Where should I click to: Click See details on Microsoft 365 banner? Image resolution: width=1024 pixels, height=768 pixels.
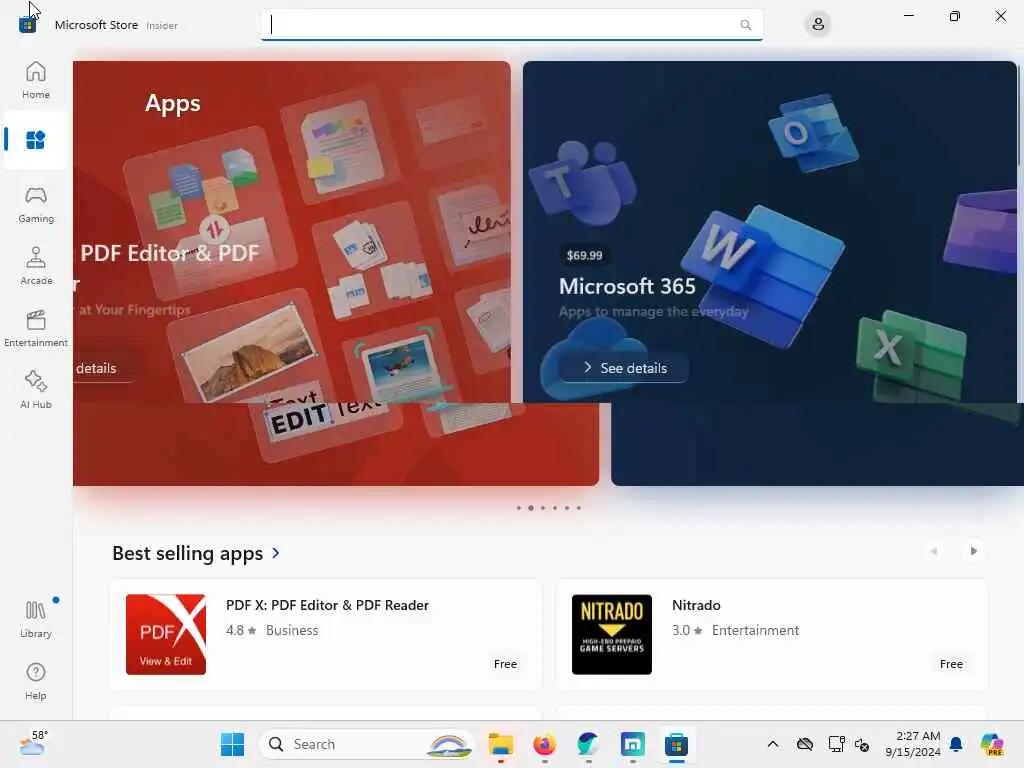(624, 368)
